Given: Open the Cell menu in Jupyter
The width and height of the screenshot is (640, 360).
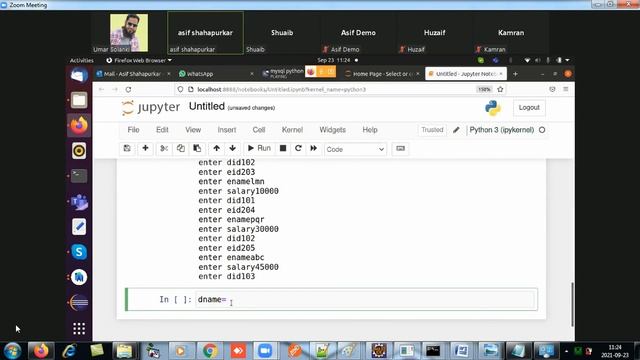Looking at the screenshot, I should tap(259, 130).
